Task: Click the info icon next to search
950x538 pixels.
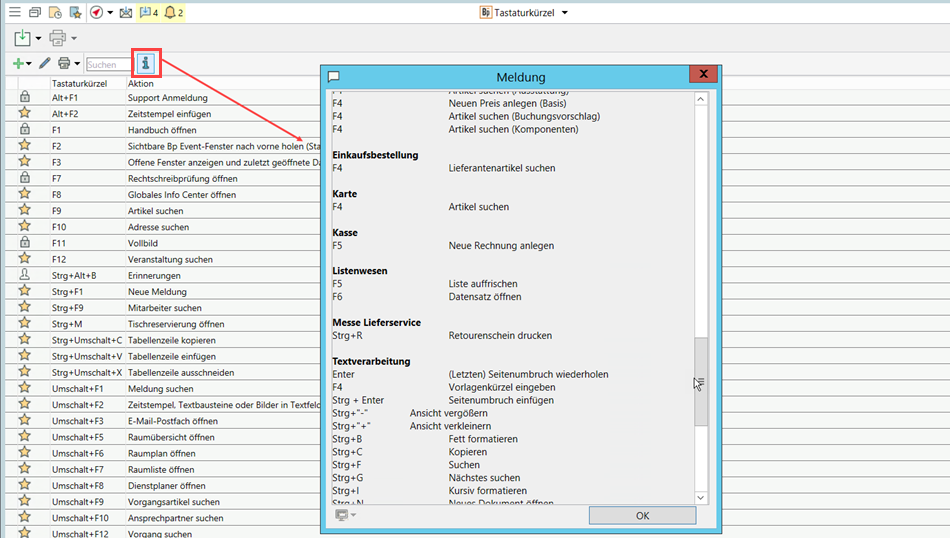Action: (x=146, y=63)
